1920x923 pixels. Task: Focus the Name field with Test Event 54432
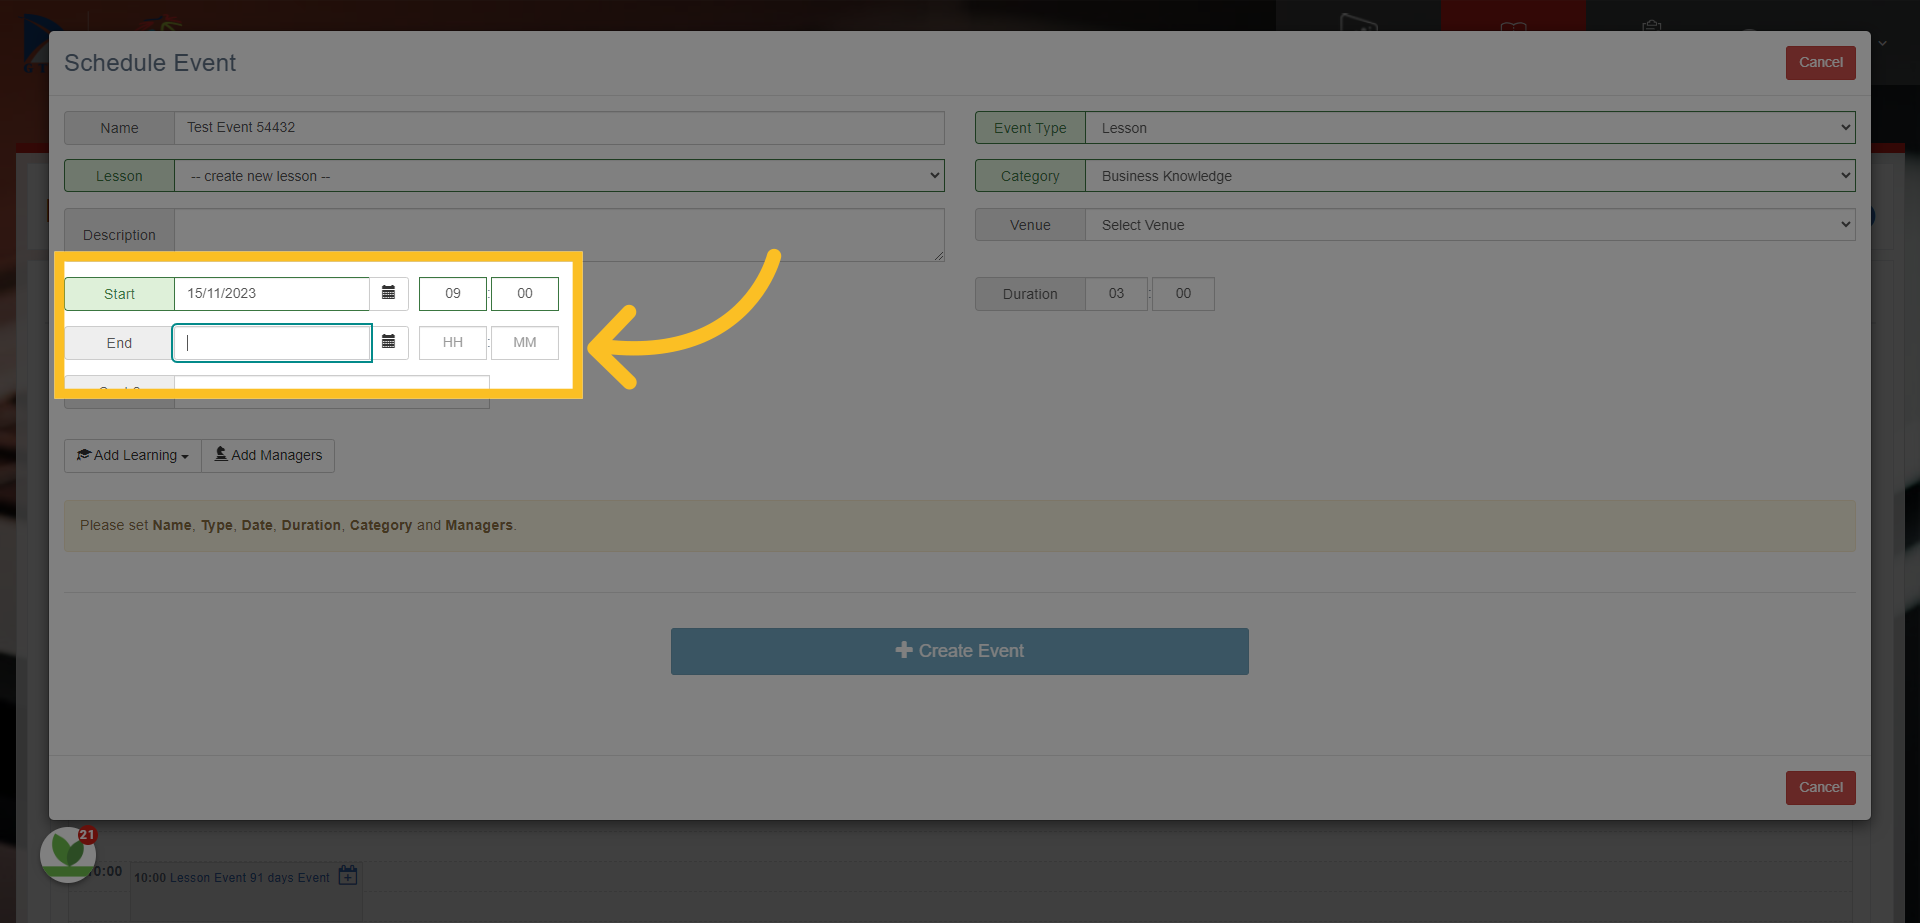[559, 128]
